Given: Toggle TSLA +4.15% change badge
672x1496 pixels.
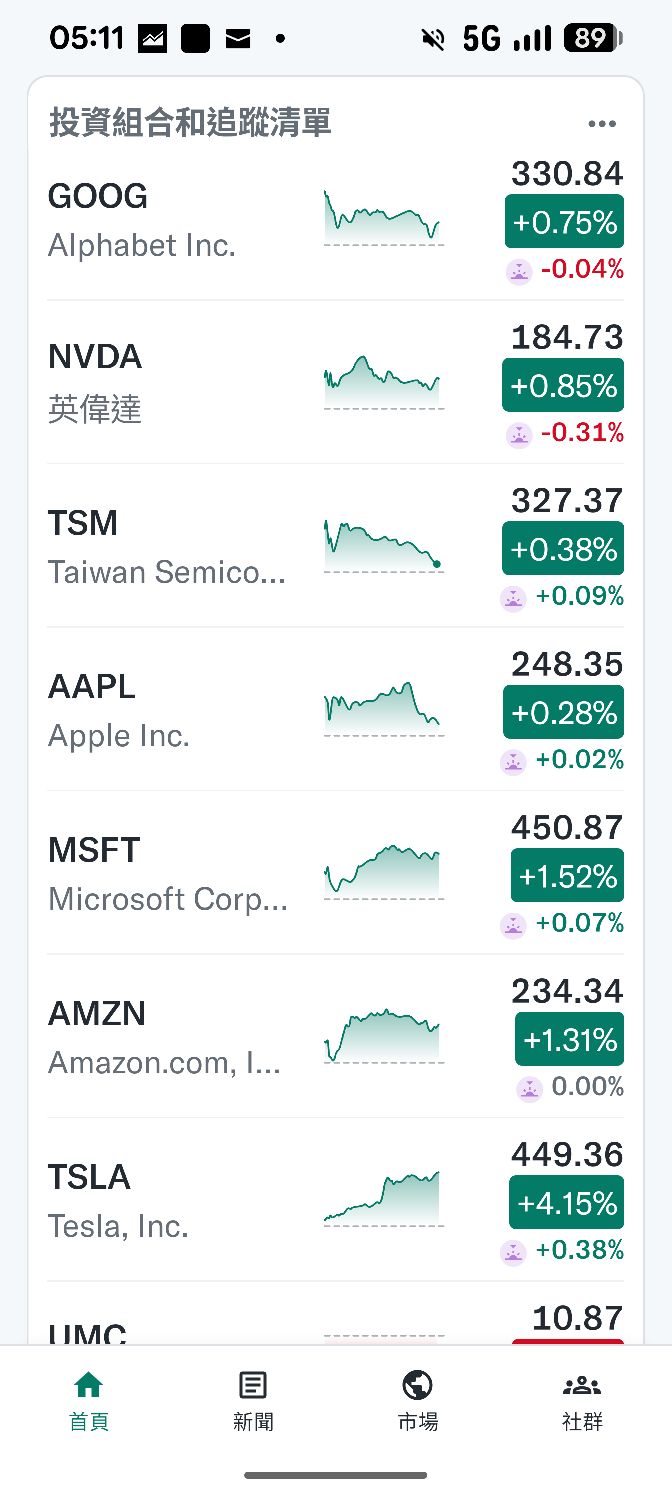Looking at the screenshot, I should pos(566,1202).
